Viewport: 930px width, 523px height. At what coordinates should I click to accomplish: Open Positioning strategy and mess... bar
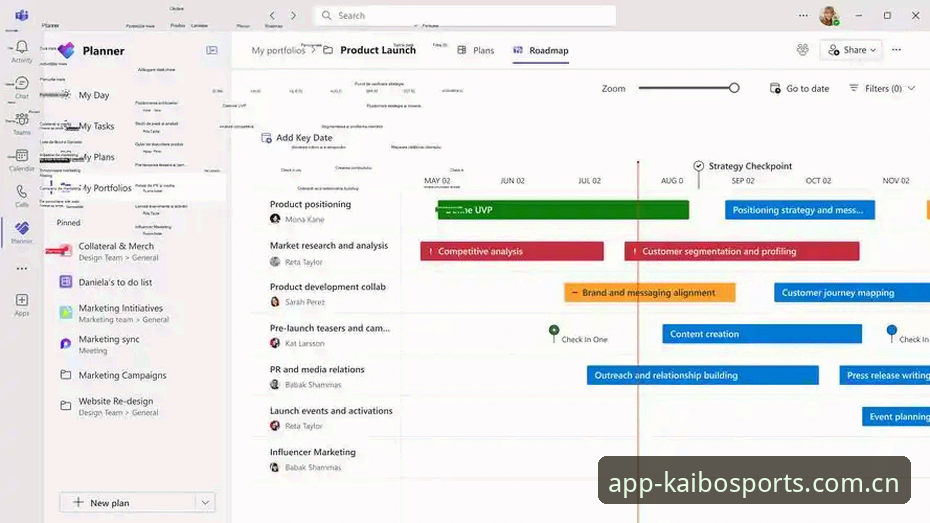(800, 210)
